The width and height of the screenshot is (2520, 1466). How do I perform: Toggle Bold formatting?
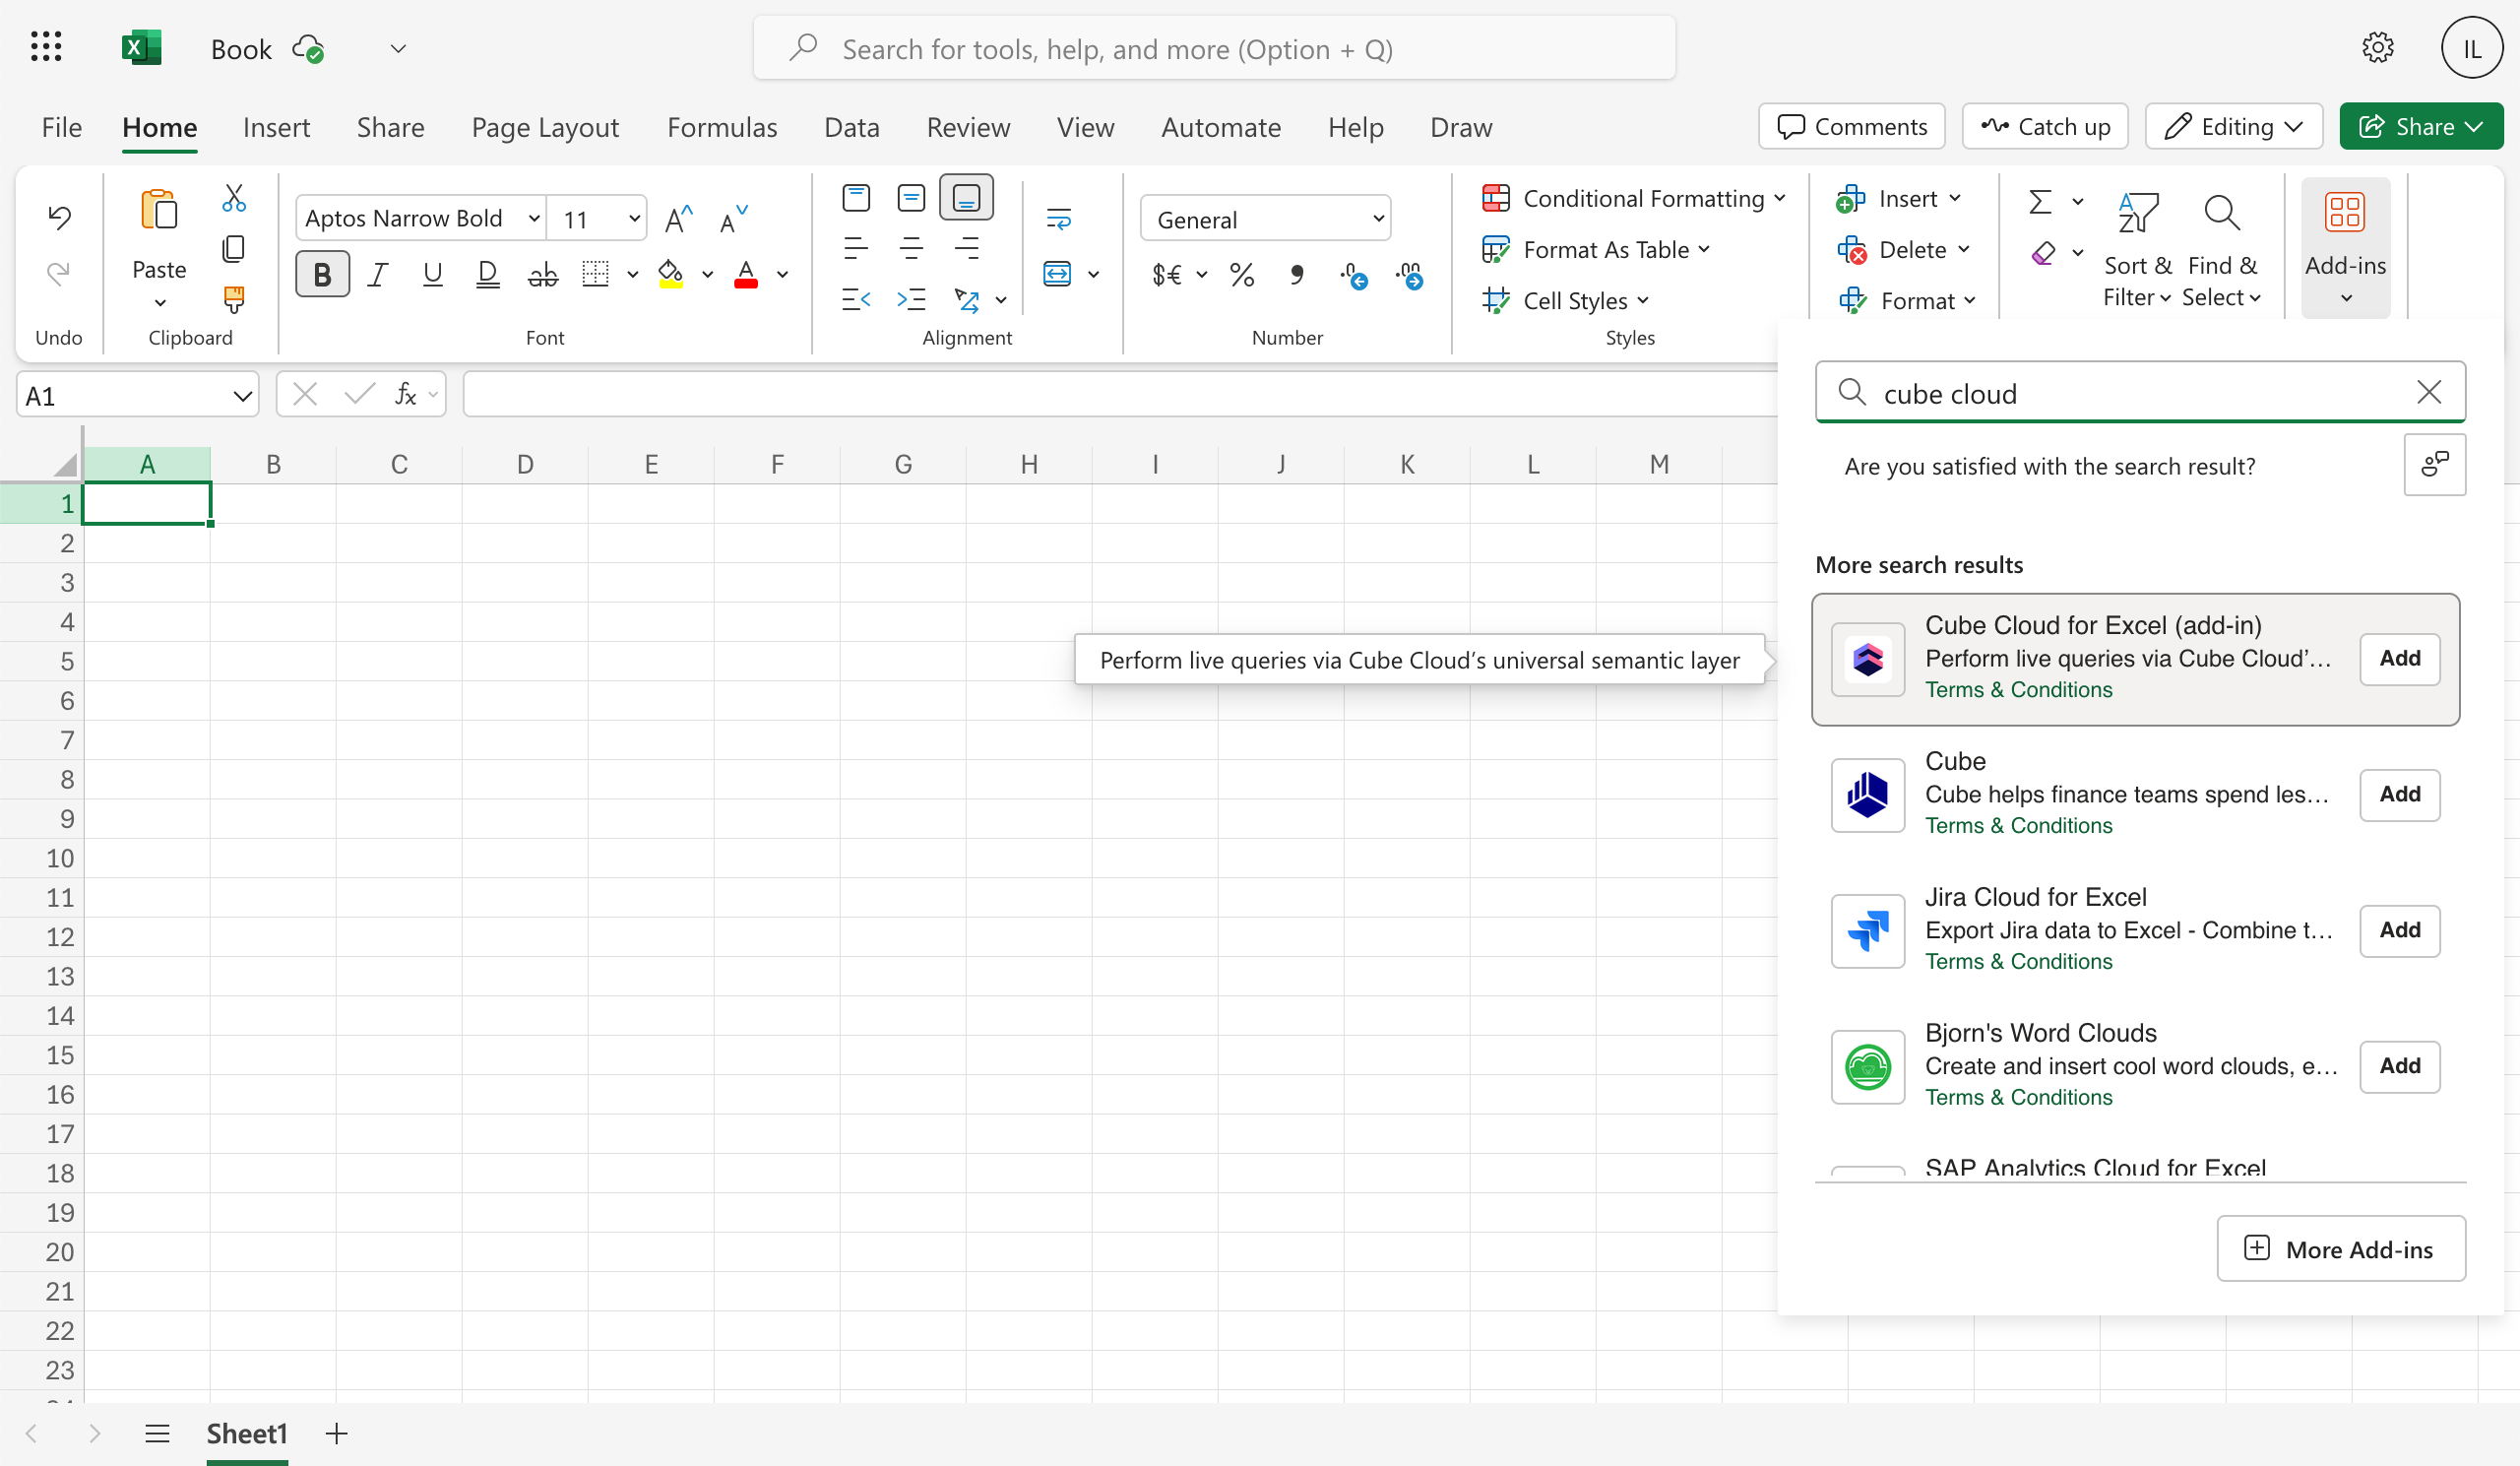pos(322,274)
